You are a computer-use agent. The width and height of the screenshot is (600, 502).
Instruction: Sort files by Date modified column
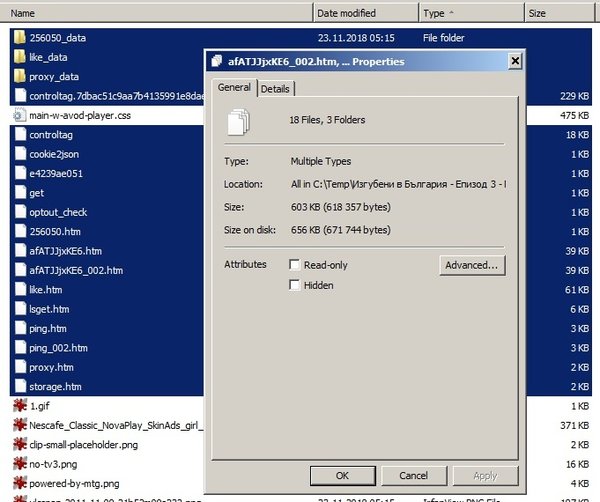pos(366,13)
